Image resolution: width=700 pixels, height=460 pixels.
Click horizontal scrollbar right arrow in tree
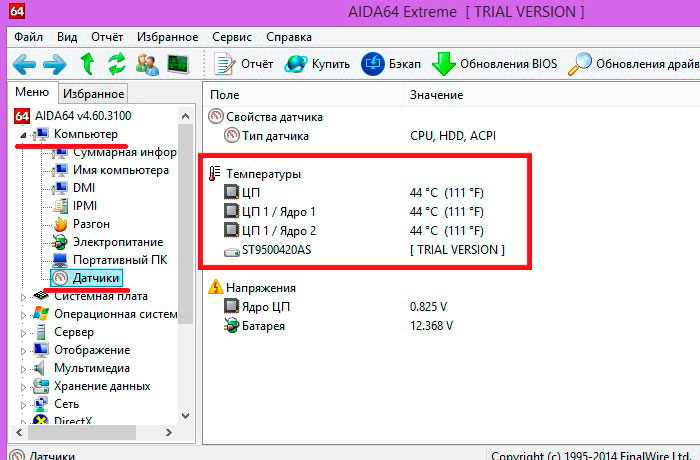(169, 432)
